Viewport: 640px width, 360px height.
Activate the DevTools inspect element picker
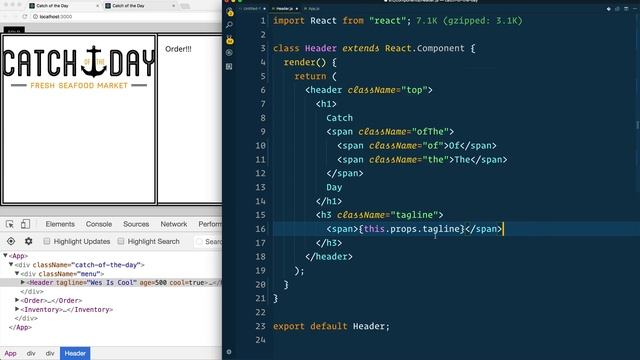10,224
